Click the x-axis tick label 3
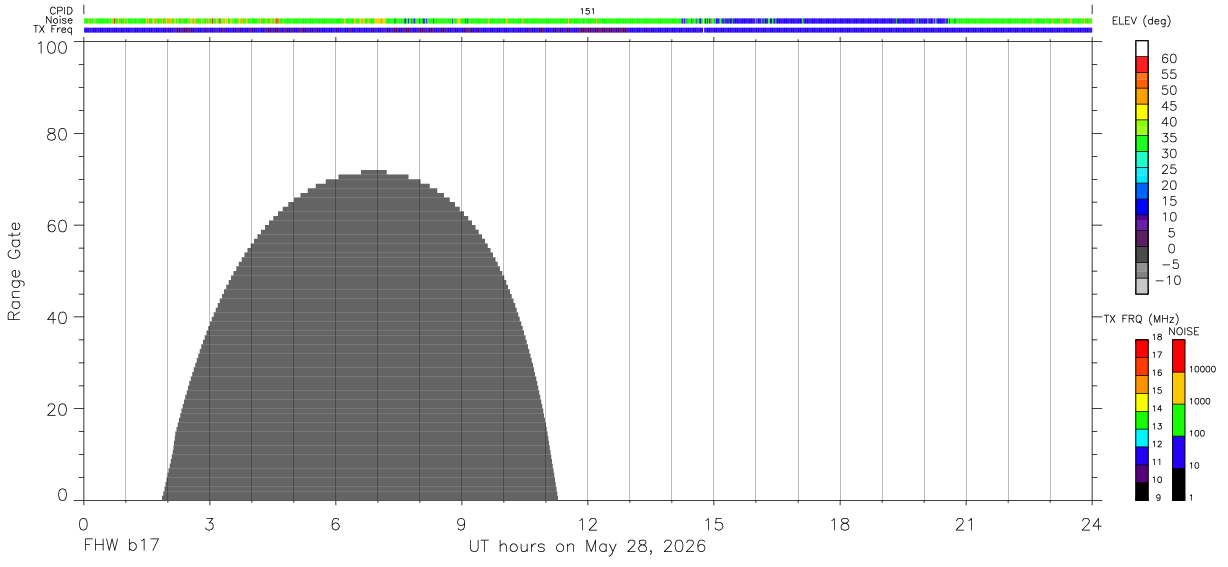The width and height of the screenshot is (1228, 567). tap(209, 523)
